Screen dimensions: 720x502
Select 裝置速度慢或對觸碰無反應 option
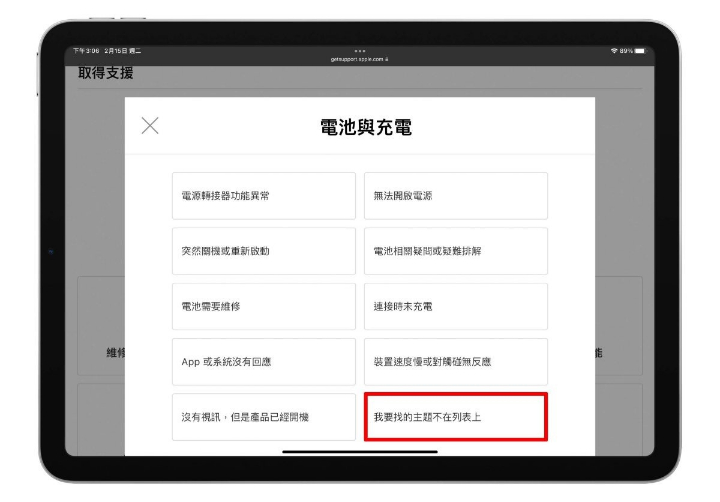tap(455, 361)
